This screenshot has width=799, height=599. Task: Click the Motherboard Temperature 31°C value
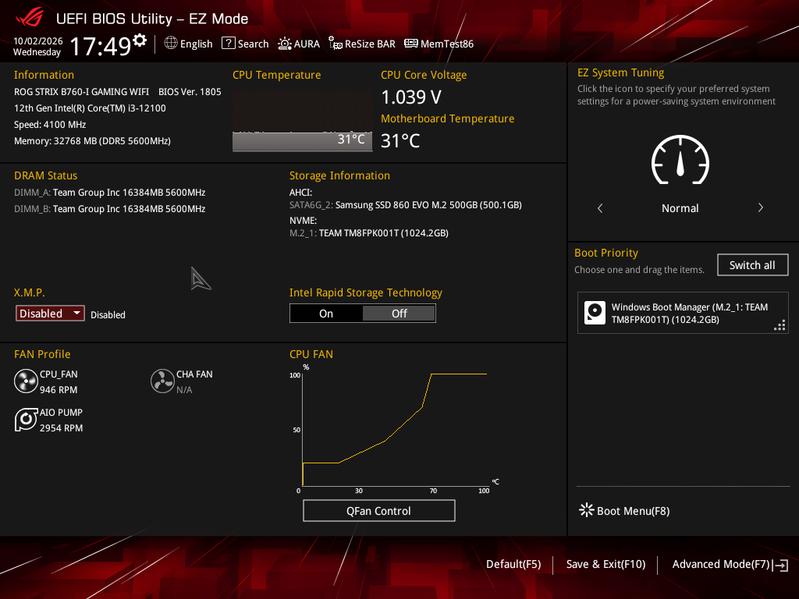[x=401, y=141]
